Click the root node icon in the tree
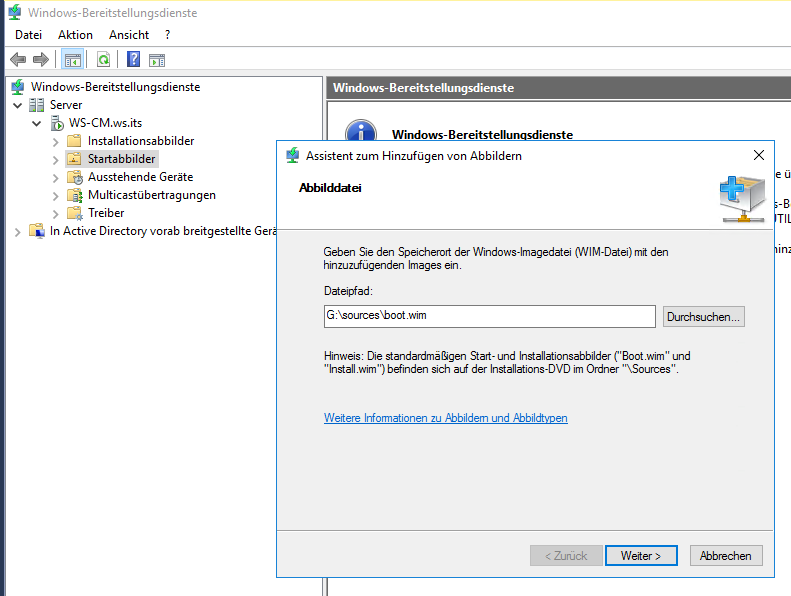The height and width of the screenshot is (596, 791). tap(18, 87)
